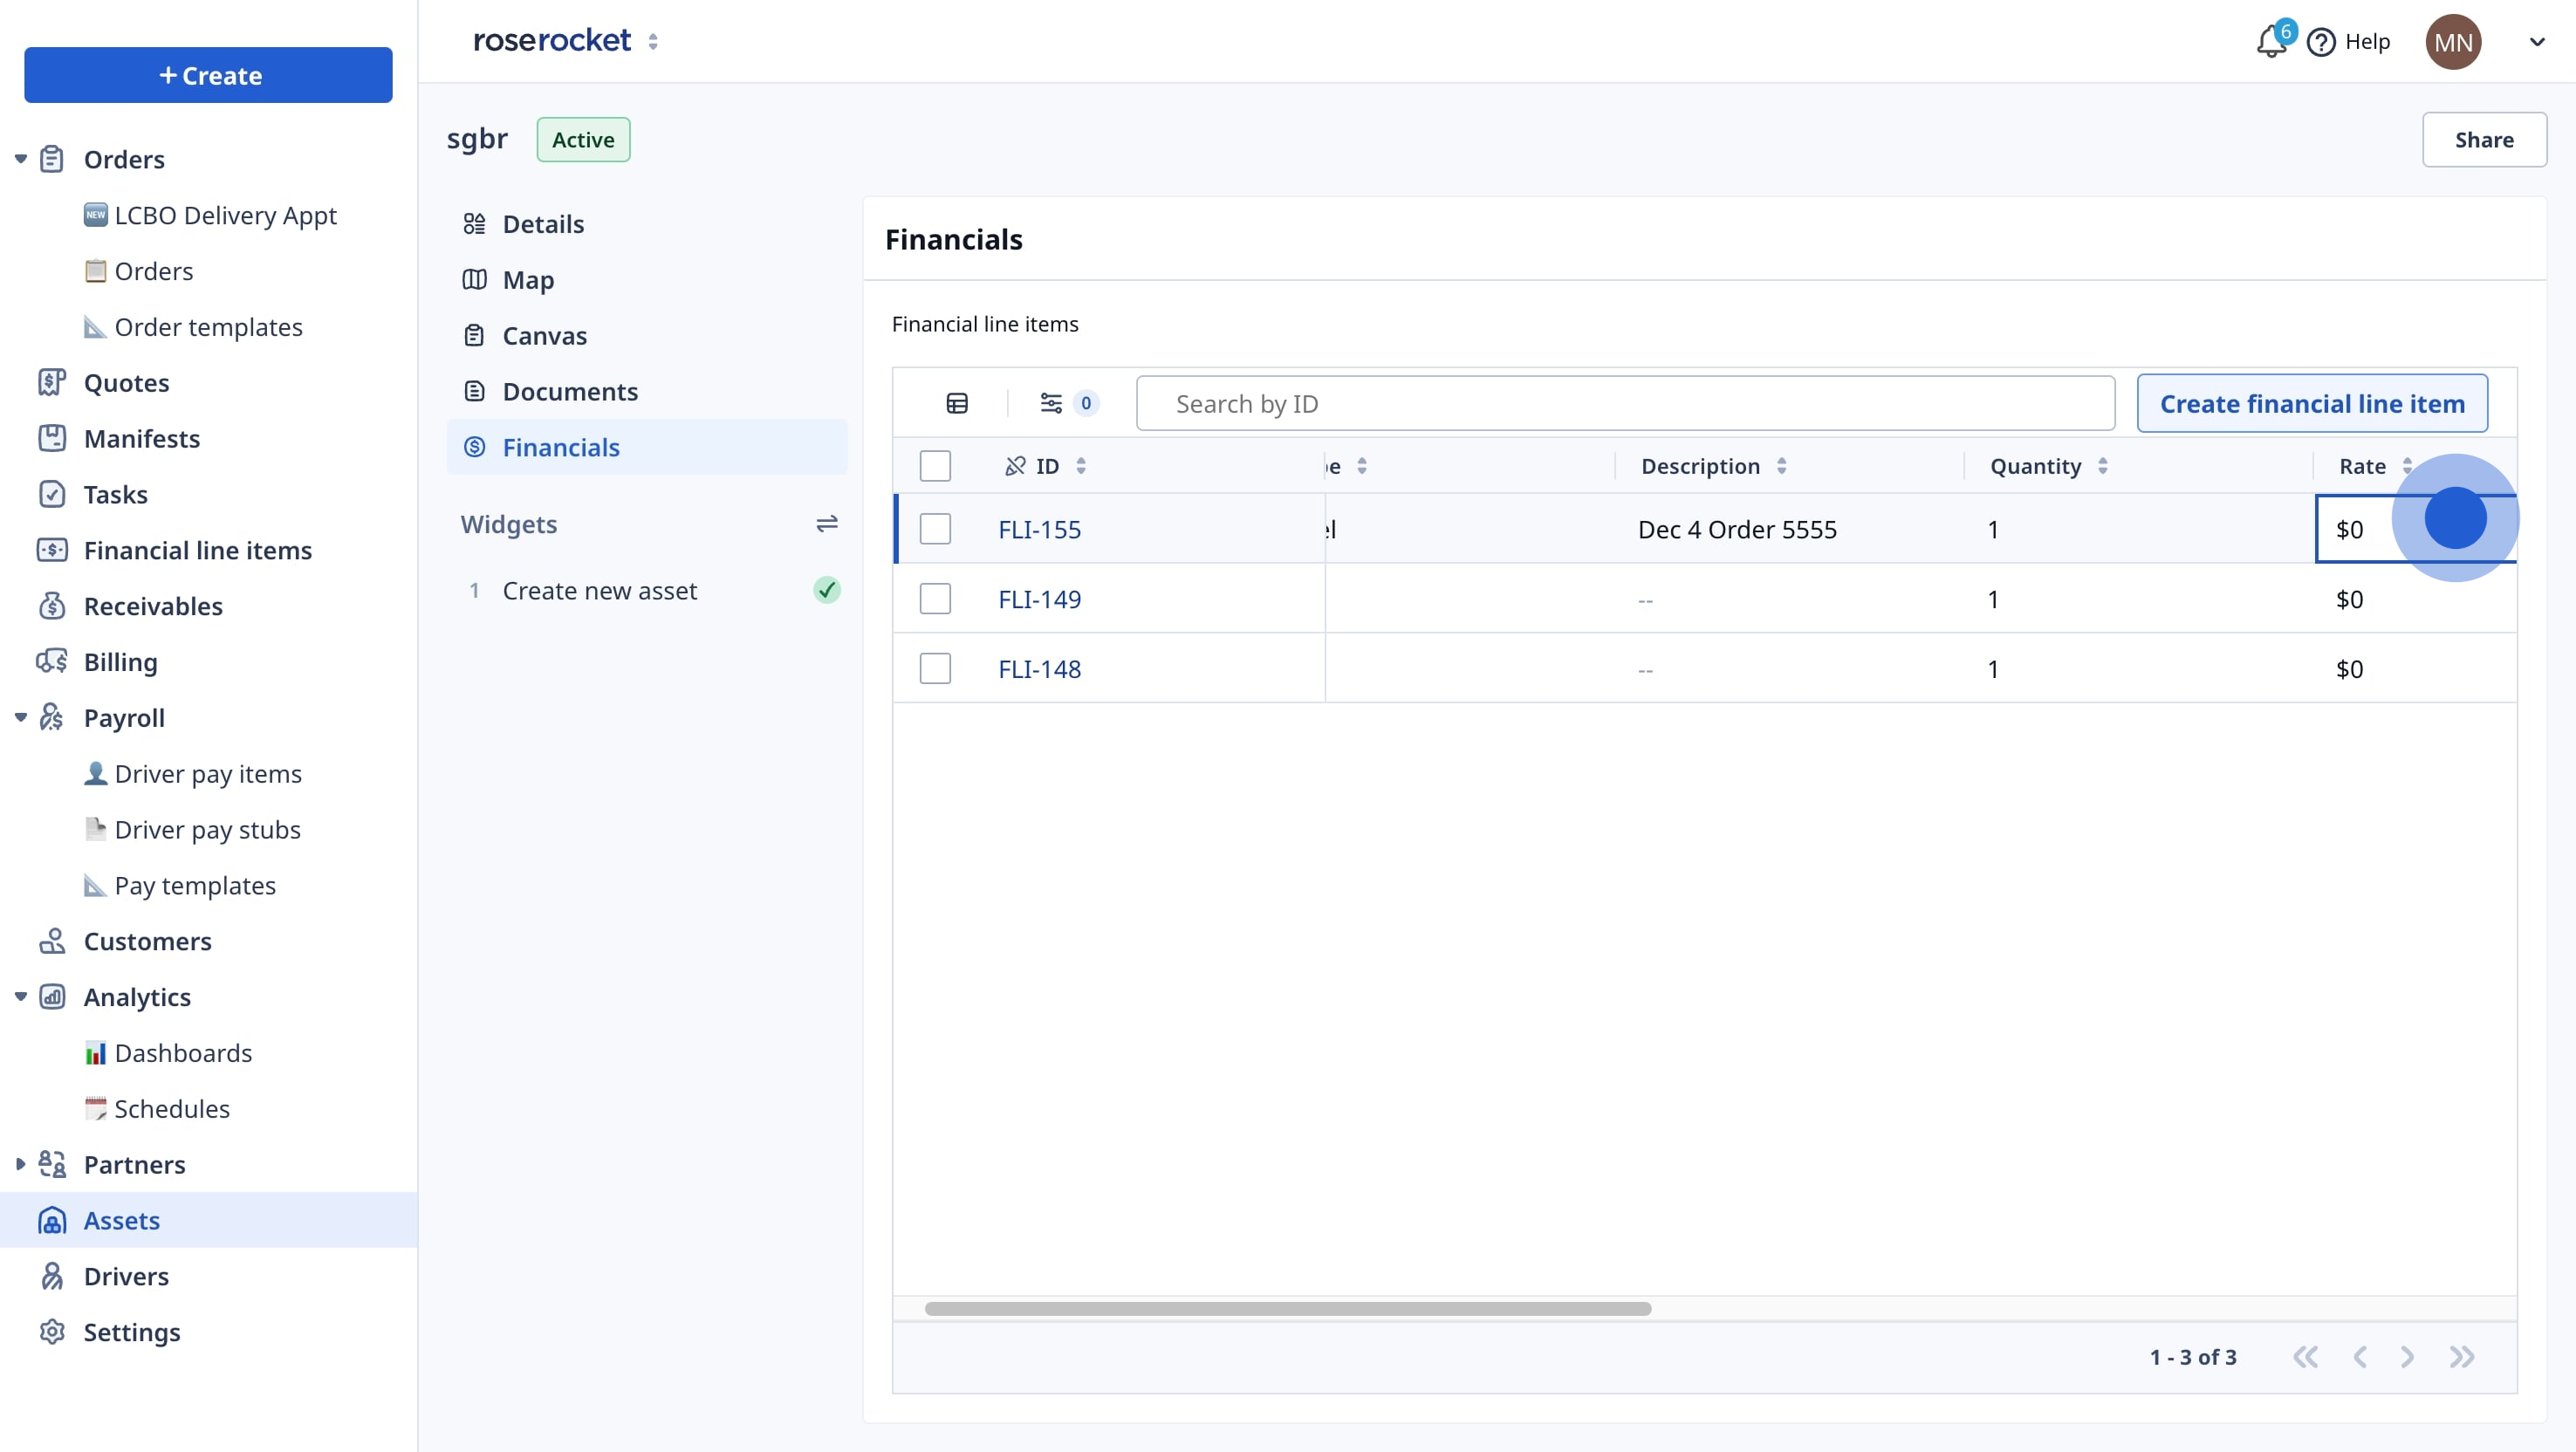Collapse the Orders sidebar section
The width and height of the screenshot is (2576, 1452).
click(x=20, y=159)
